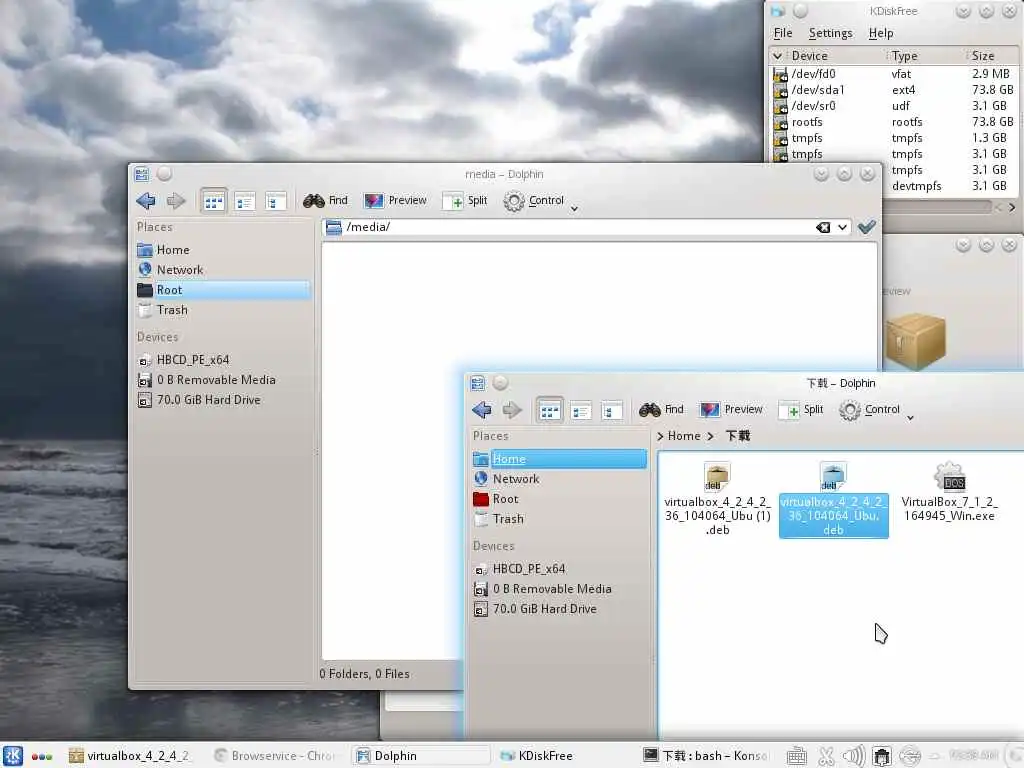Screen dimensions: 1024x768
Task: Confirm location with the checkmark icon
Action: coord(867,227)
